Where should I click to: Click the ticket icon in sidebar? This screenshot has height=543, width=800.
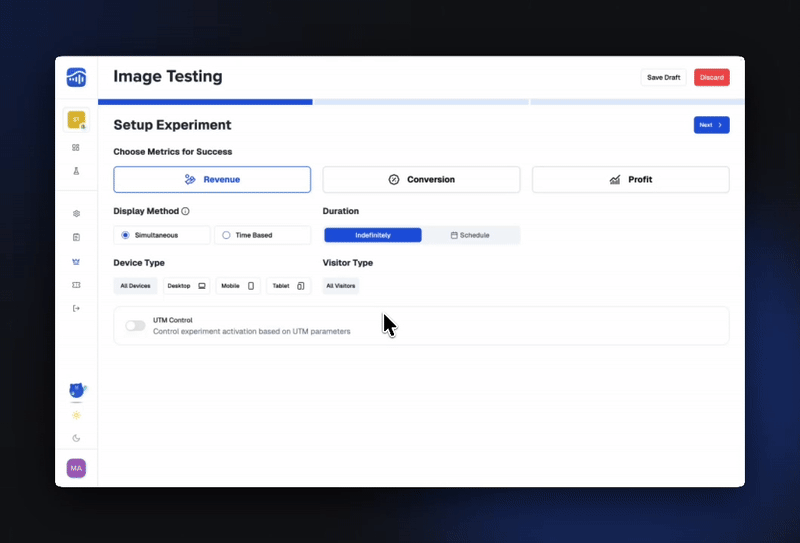(x=76, y=285)
